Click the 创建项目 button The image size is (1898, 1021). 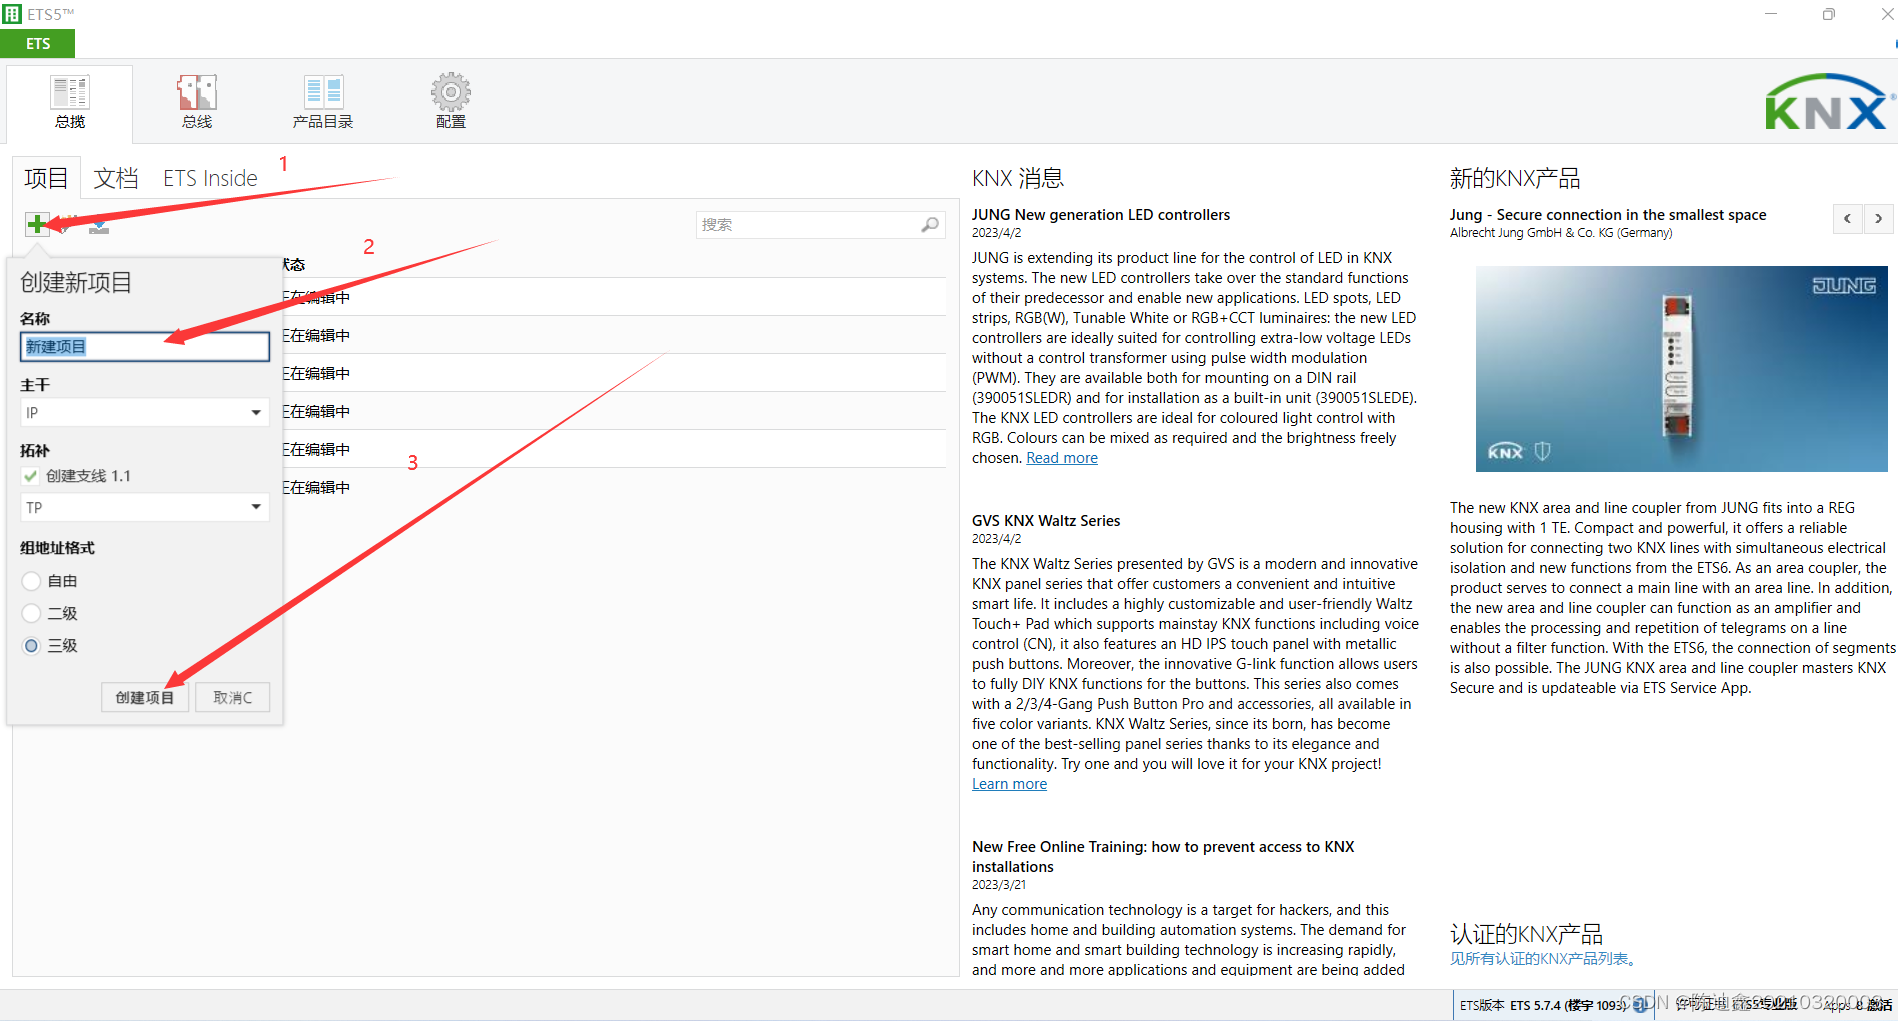point(145,697)
